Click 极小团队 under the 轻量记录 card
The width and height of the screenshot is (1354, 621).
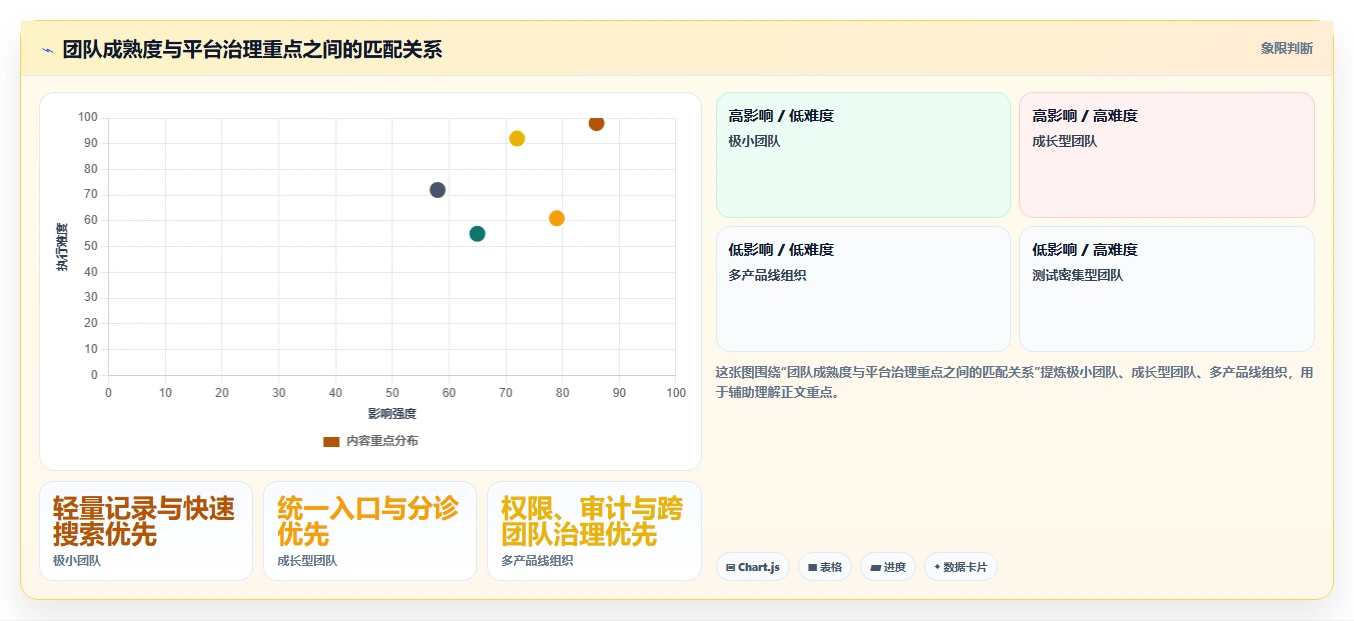coord(77,561)
